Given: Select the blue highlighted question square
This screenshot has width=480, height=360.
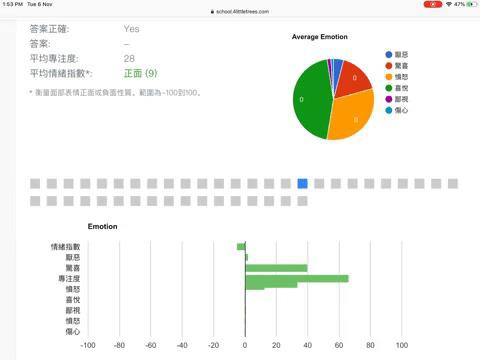Looking at the screenshot, I should (302, 184).
